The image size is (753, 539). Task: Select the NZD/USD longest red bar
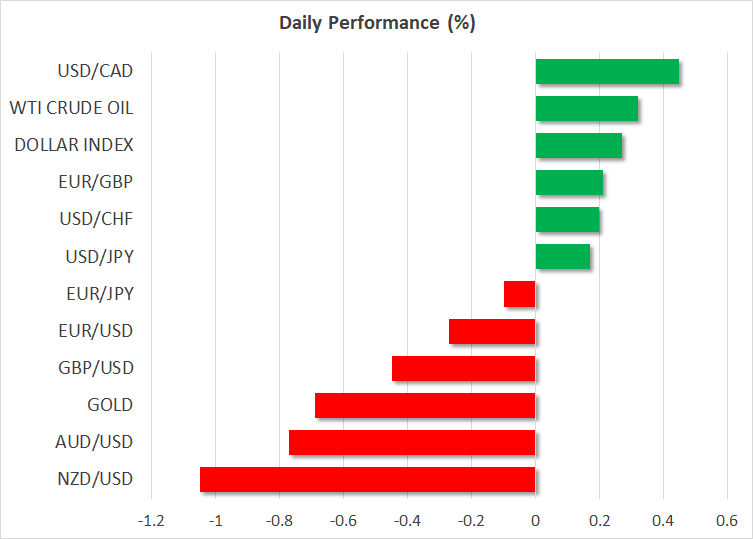pos(368,479)
